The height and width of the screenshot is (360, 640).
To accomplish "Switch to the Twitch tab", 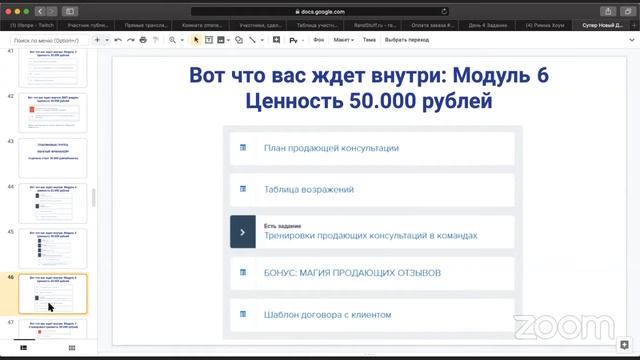I will 32,25.
